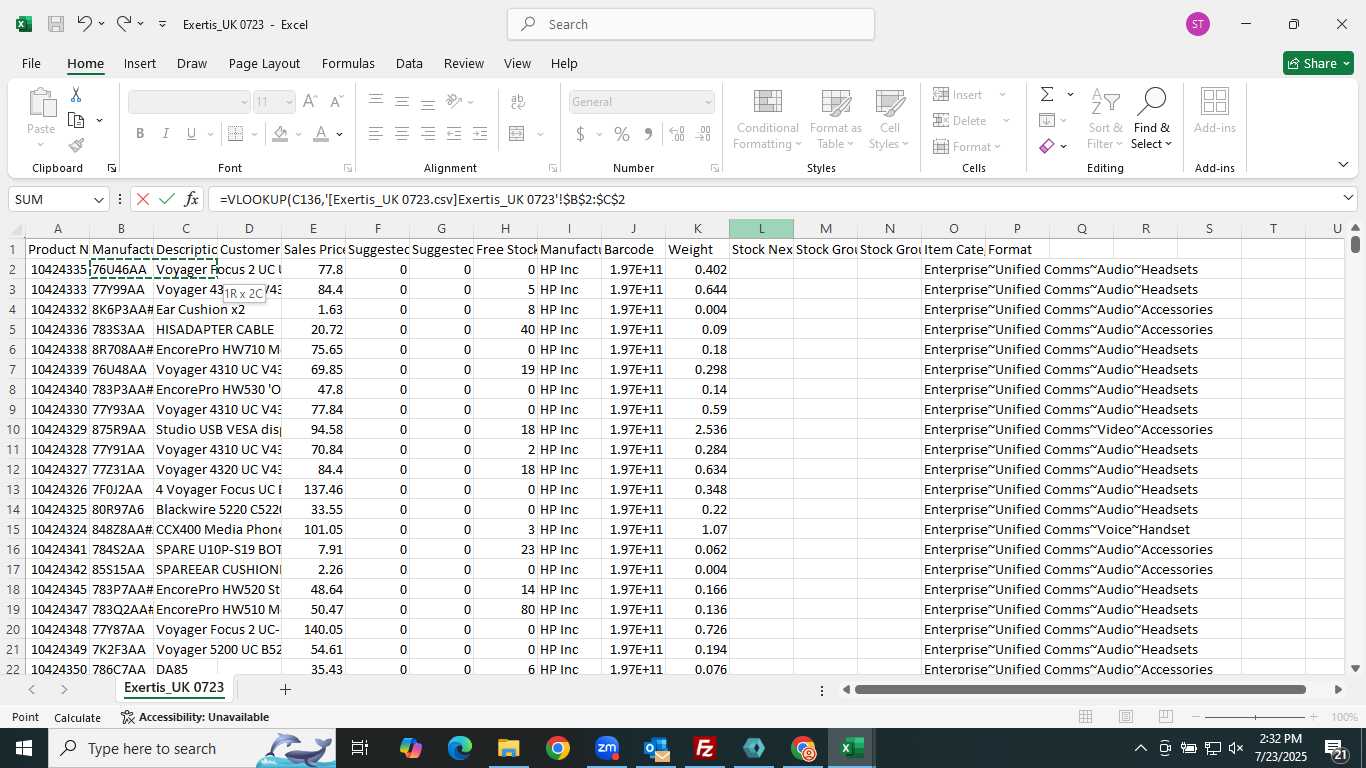This screenshot has height=768, width=1366.
Task: Open Conditional Formatting menu
Action: [767, 120]
